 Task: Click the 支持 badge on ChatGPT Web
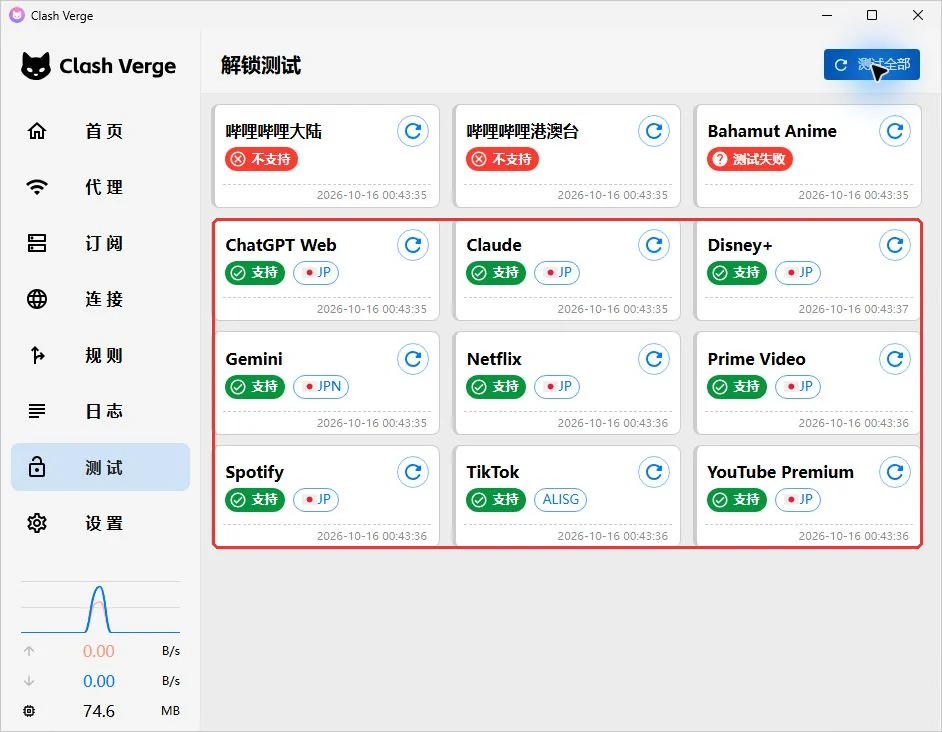[255, 273]
